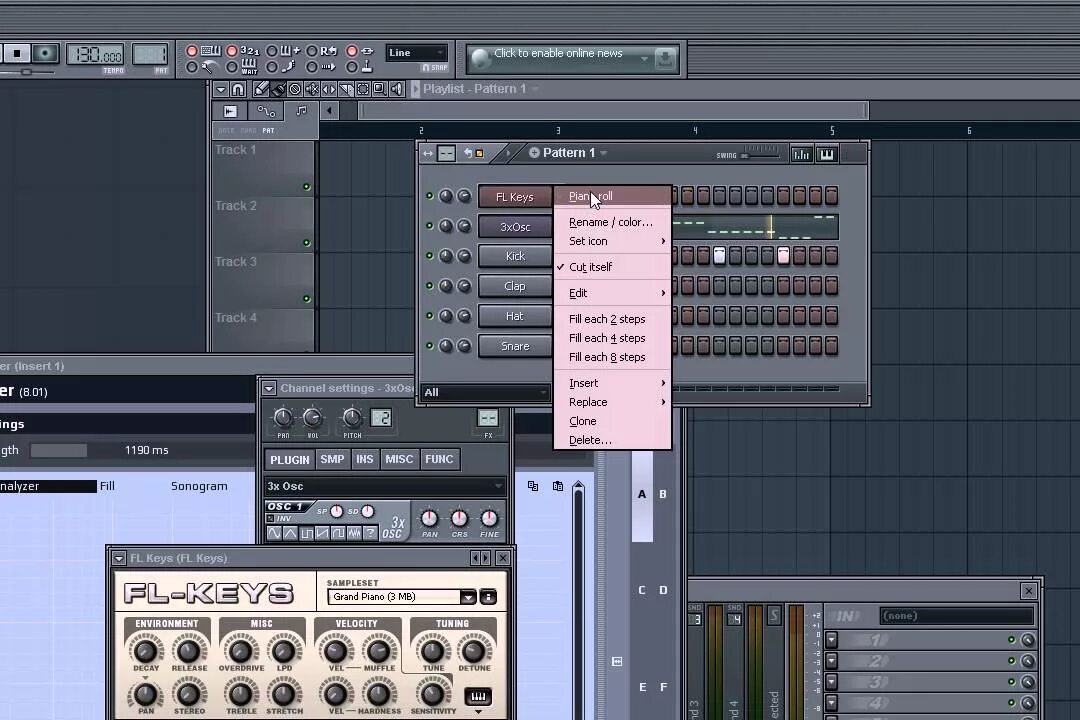This screenshot has height=720, width=1080.
Task: Click the Hat channel button
Action: (515, 316)
